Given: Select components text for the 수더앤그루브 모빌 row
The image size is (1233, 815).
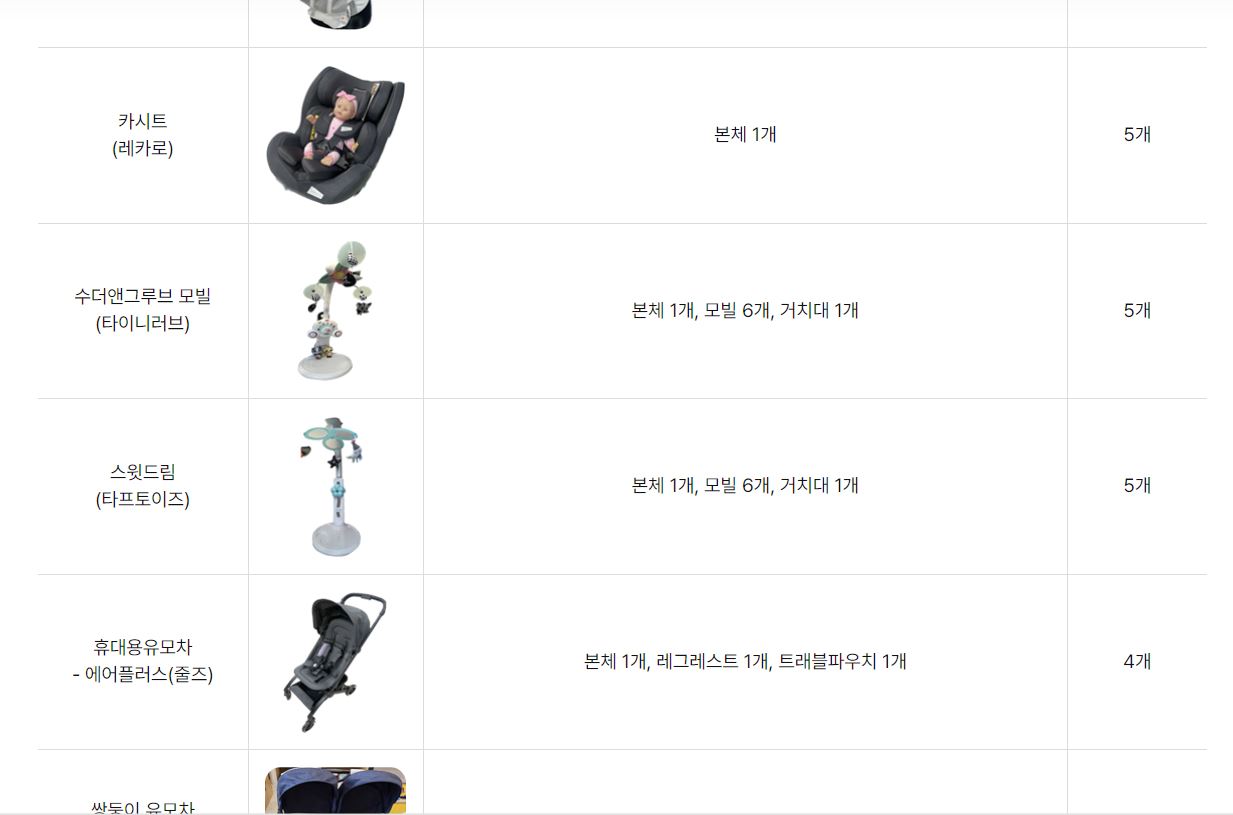Looking at the screenshot, I should [745, 310].
